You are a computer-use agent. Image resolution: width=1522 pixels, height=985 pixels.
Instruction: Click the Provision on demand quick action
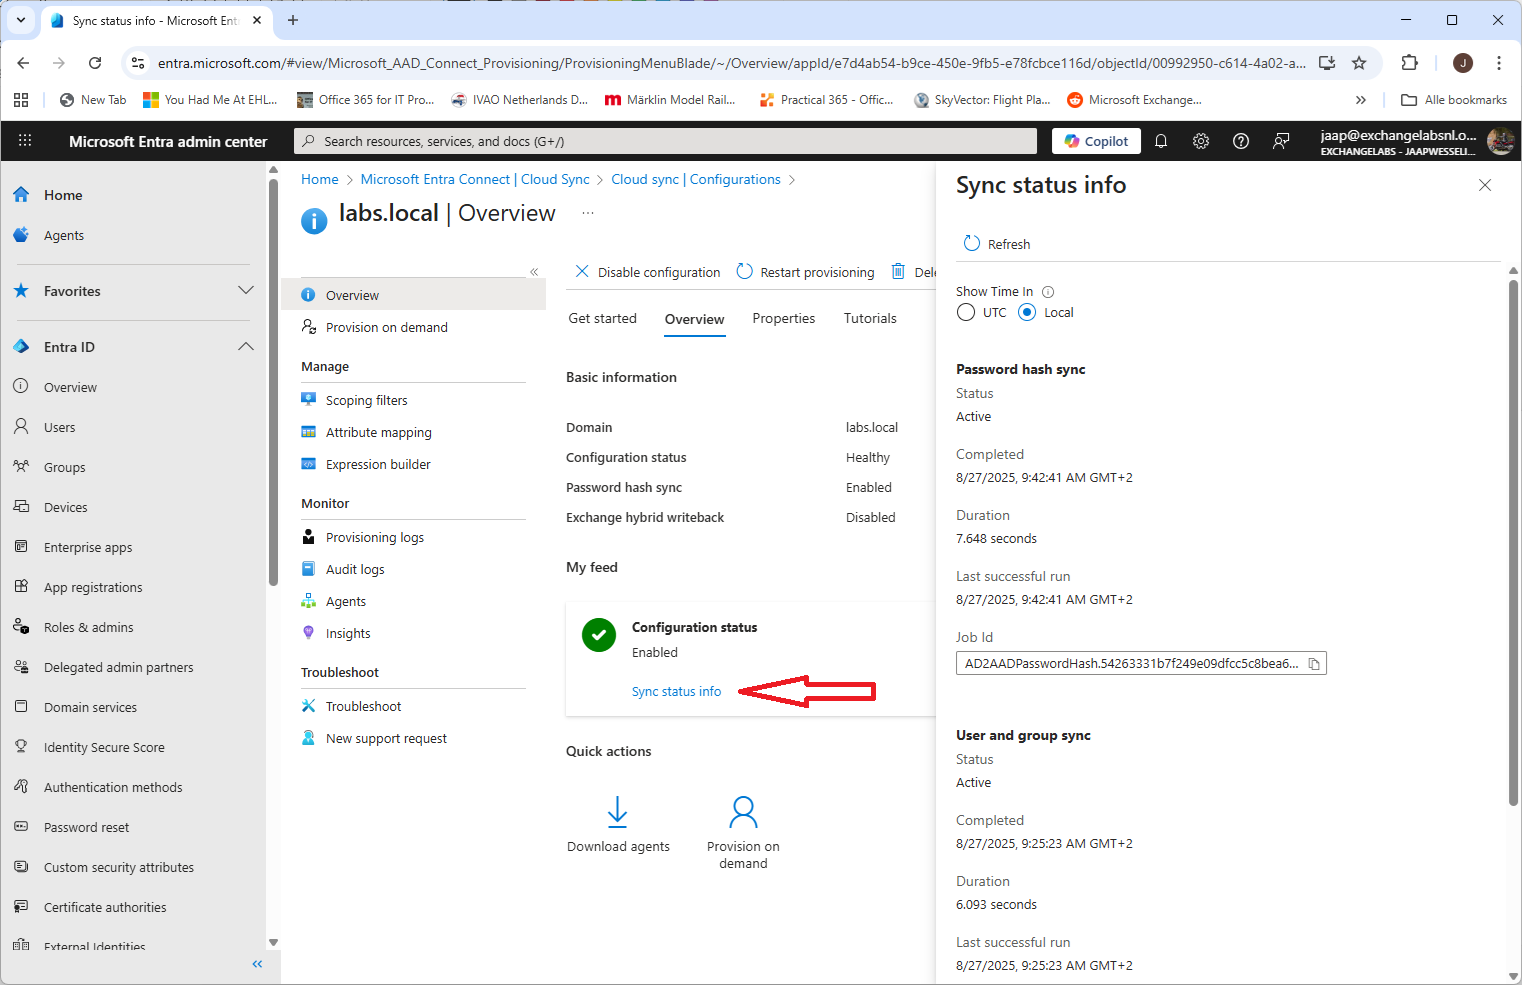coord(743,812)
